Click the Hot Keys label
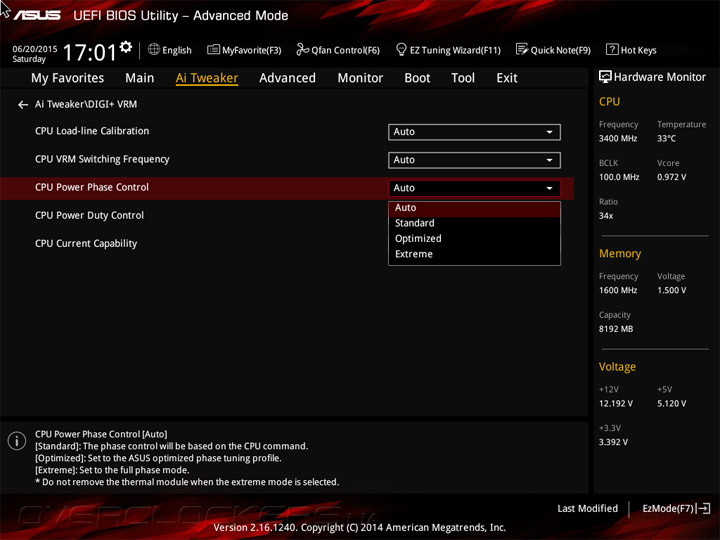The height and width of the screenshot is (540, 720). pyautogui.click(x=639, y=50)
